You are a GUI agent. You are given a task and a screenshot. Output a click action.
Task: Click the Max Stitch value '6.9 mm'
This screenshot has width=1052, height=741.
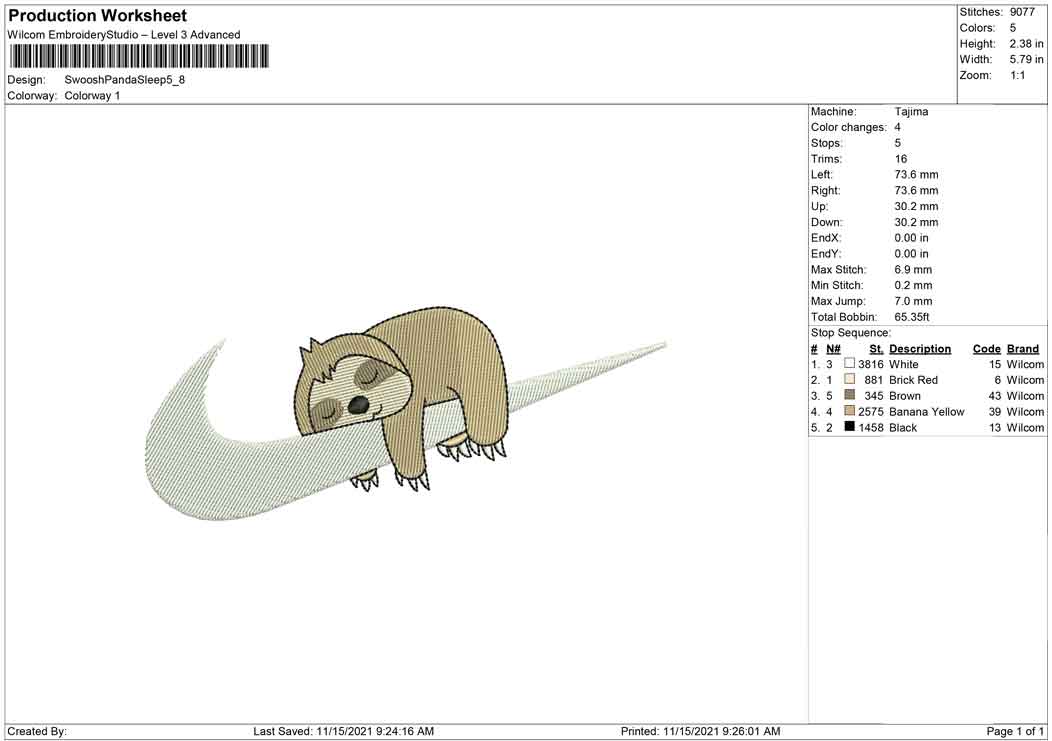913,270
